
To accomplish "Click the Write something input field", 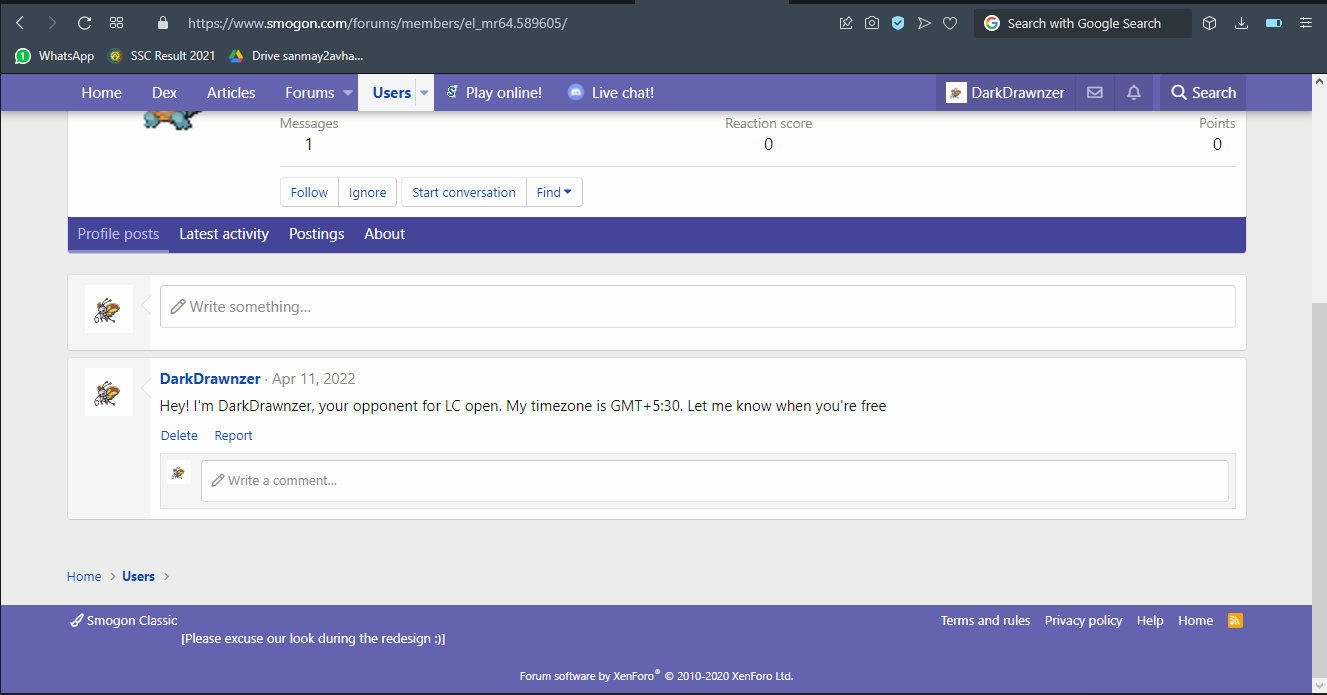I will (x=697, y=307).
